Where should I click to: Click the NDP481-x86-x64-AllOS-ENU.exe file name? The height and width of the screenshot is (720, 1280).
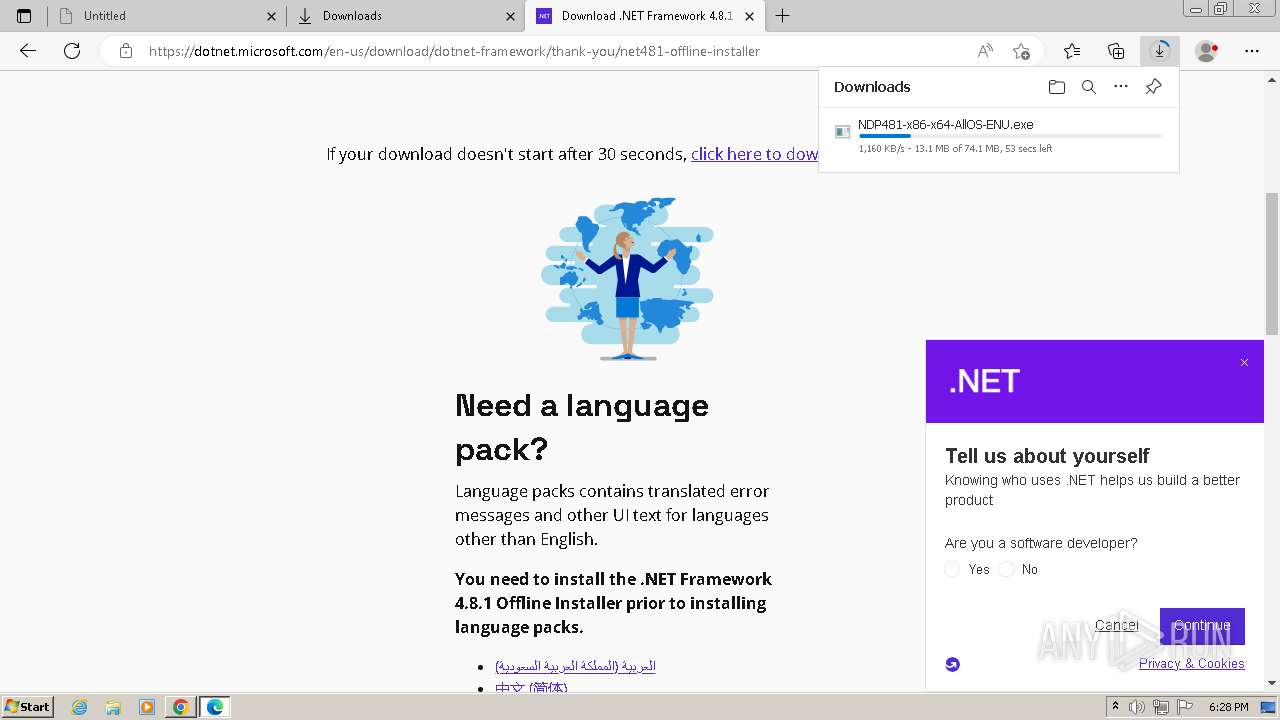pos(945,124)
